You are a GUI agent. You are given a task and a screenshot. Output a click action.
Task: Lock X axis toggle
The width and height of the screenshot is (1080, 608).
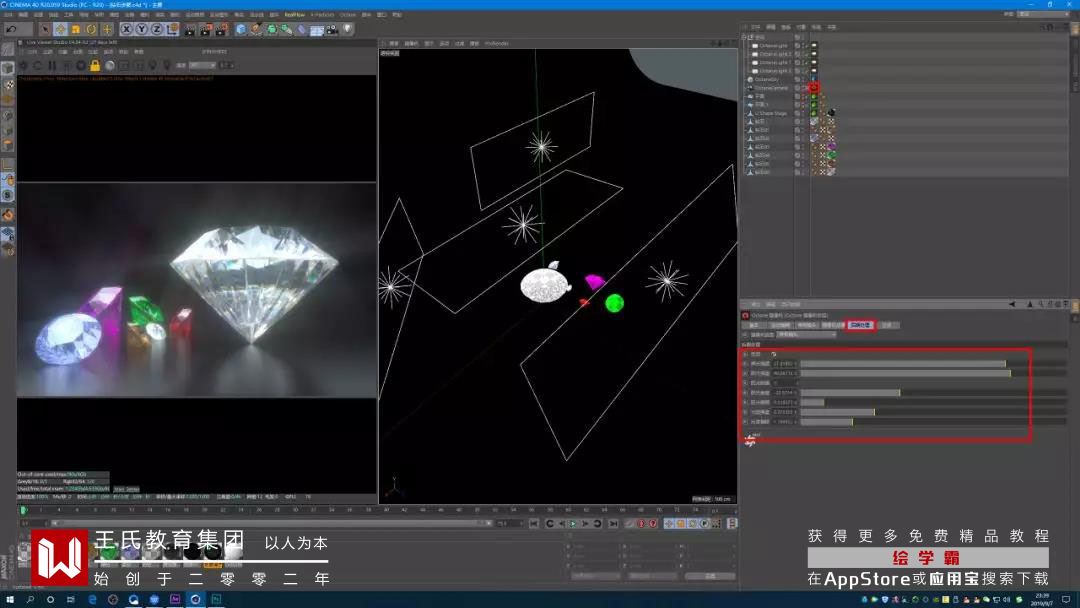pyautogui.click(x=127, y=29)
